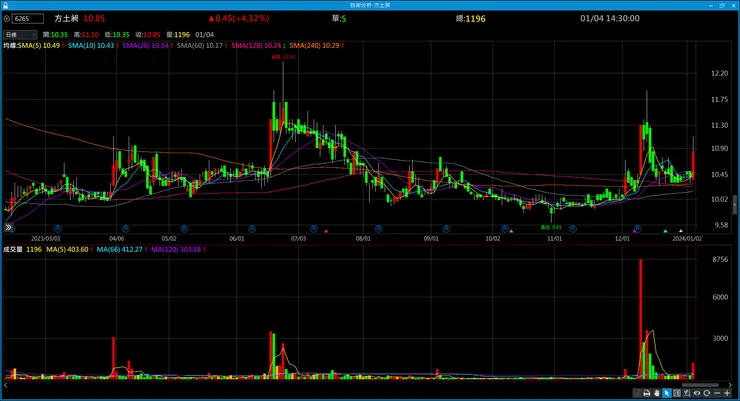Click the scroll-right arrow at bottom right
The height and width of the screenshot is (401, 740).
pos(730,385)
